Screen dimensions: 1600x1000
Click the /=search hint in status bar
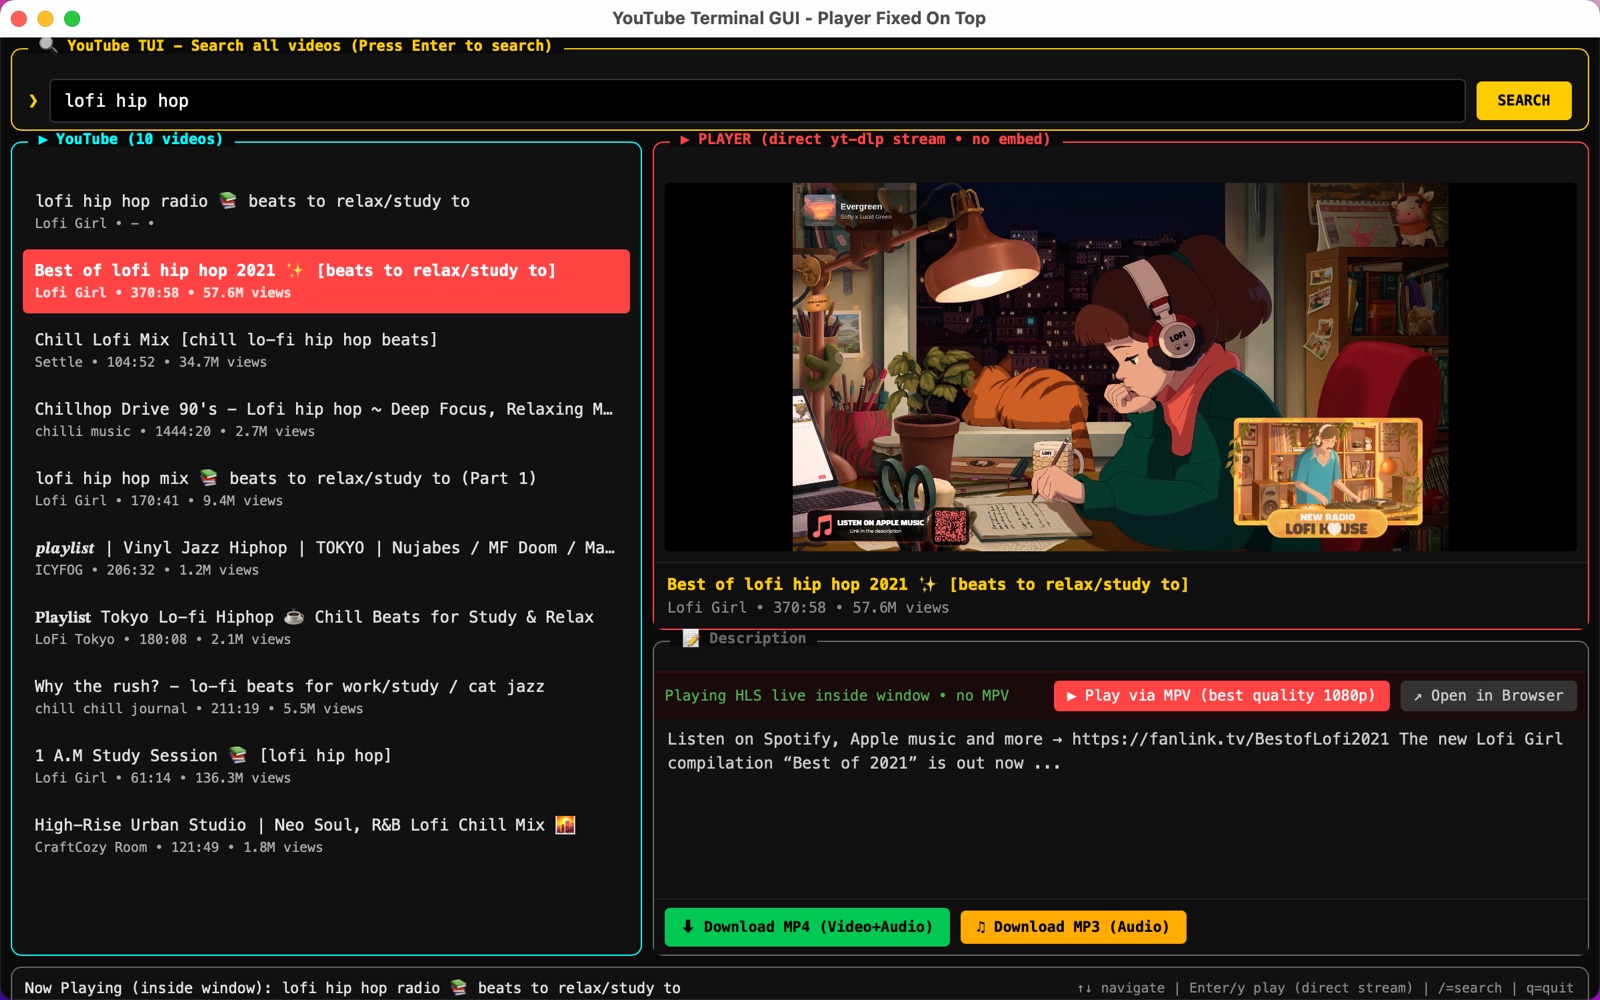[x=1469, y=987]
